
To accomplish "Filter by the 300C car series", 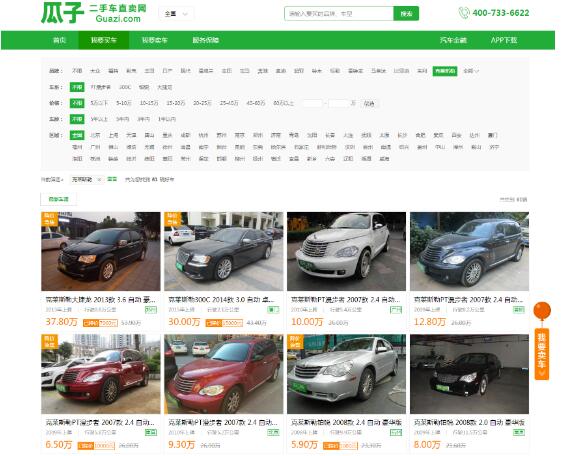I will tap(125, 87).
